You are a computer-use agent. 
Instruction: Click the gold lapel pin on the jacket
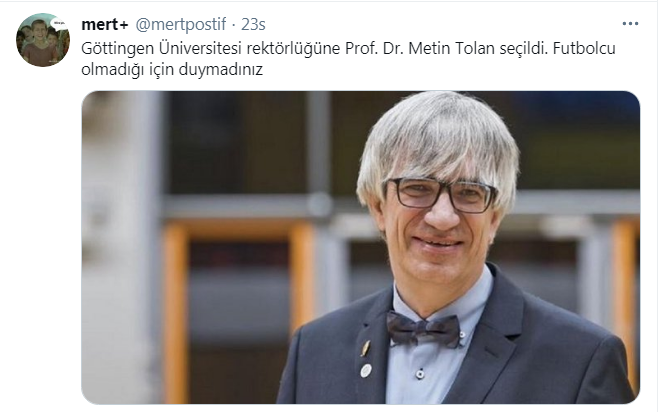pyautogui.click(x=366, y=348)
